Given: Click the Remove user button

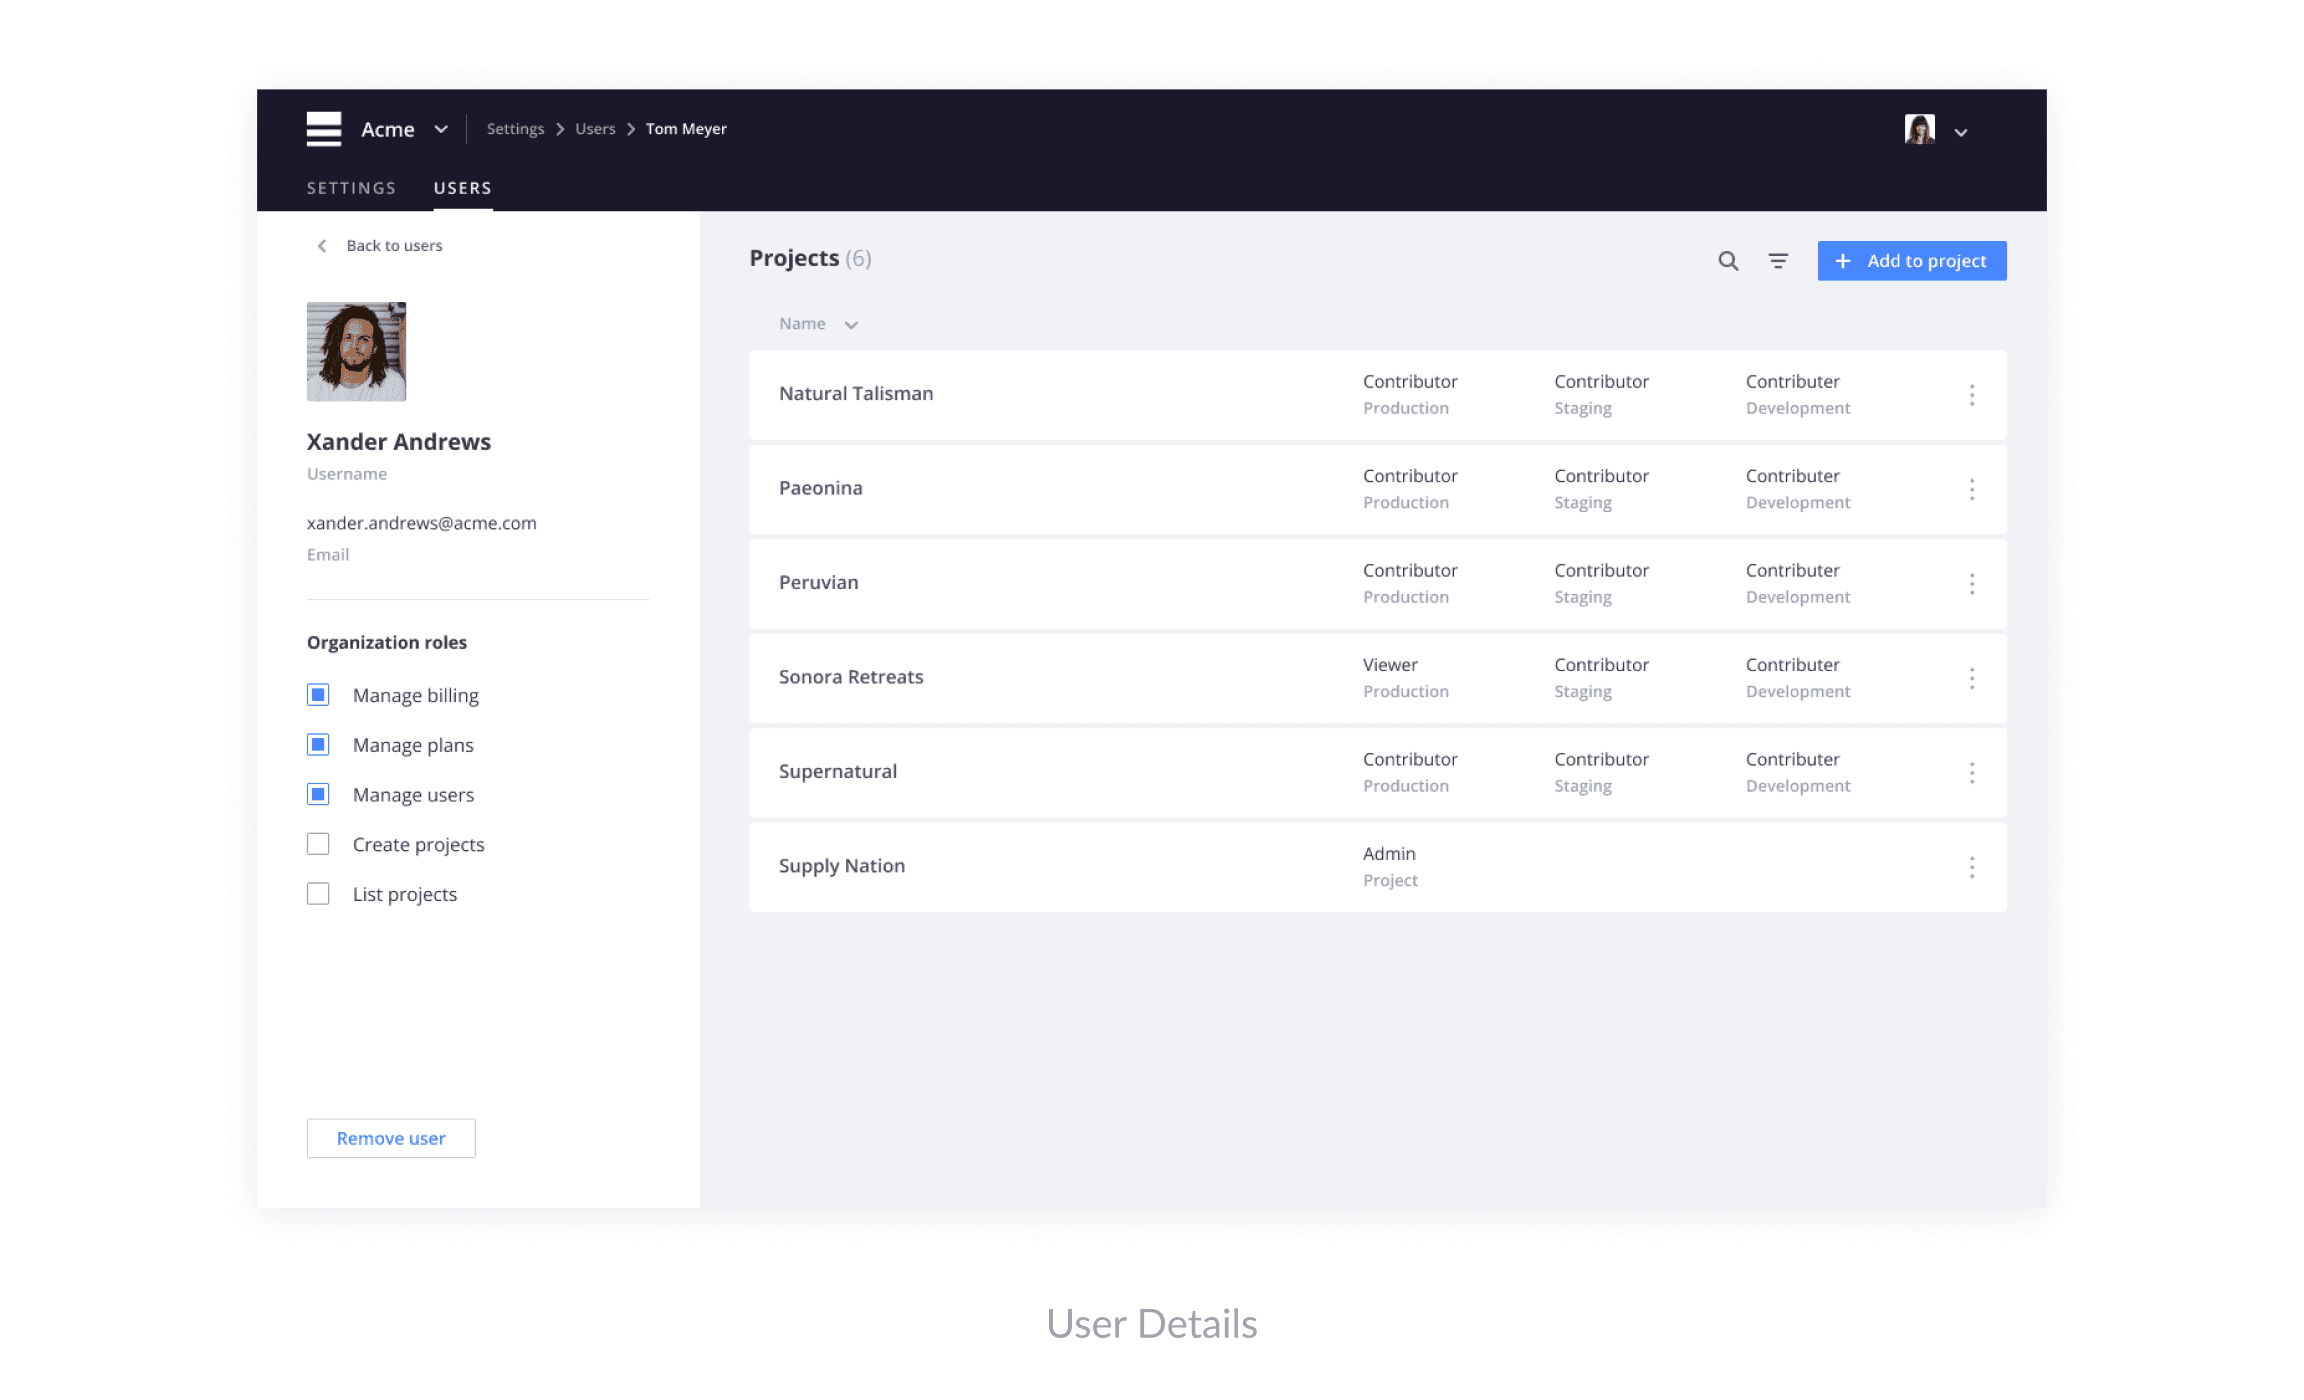Looking at the screenshot, I should click(388, 1137).
